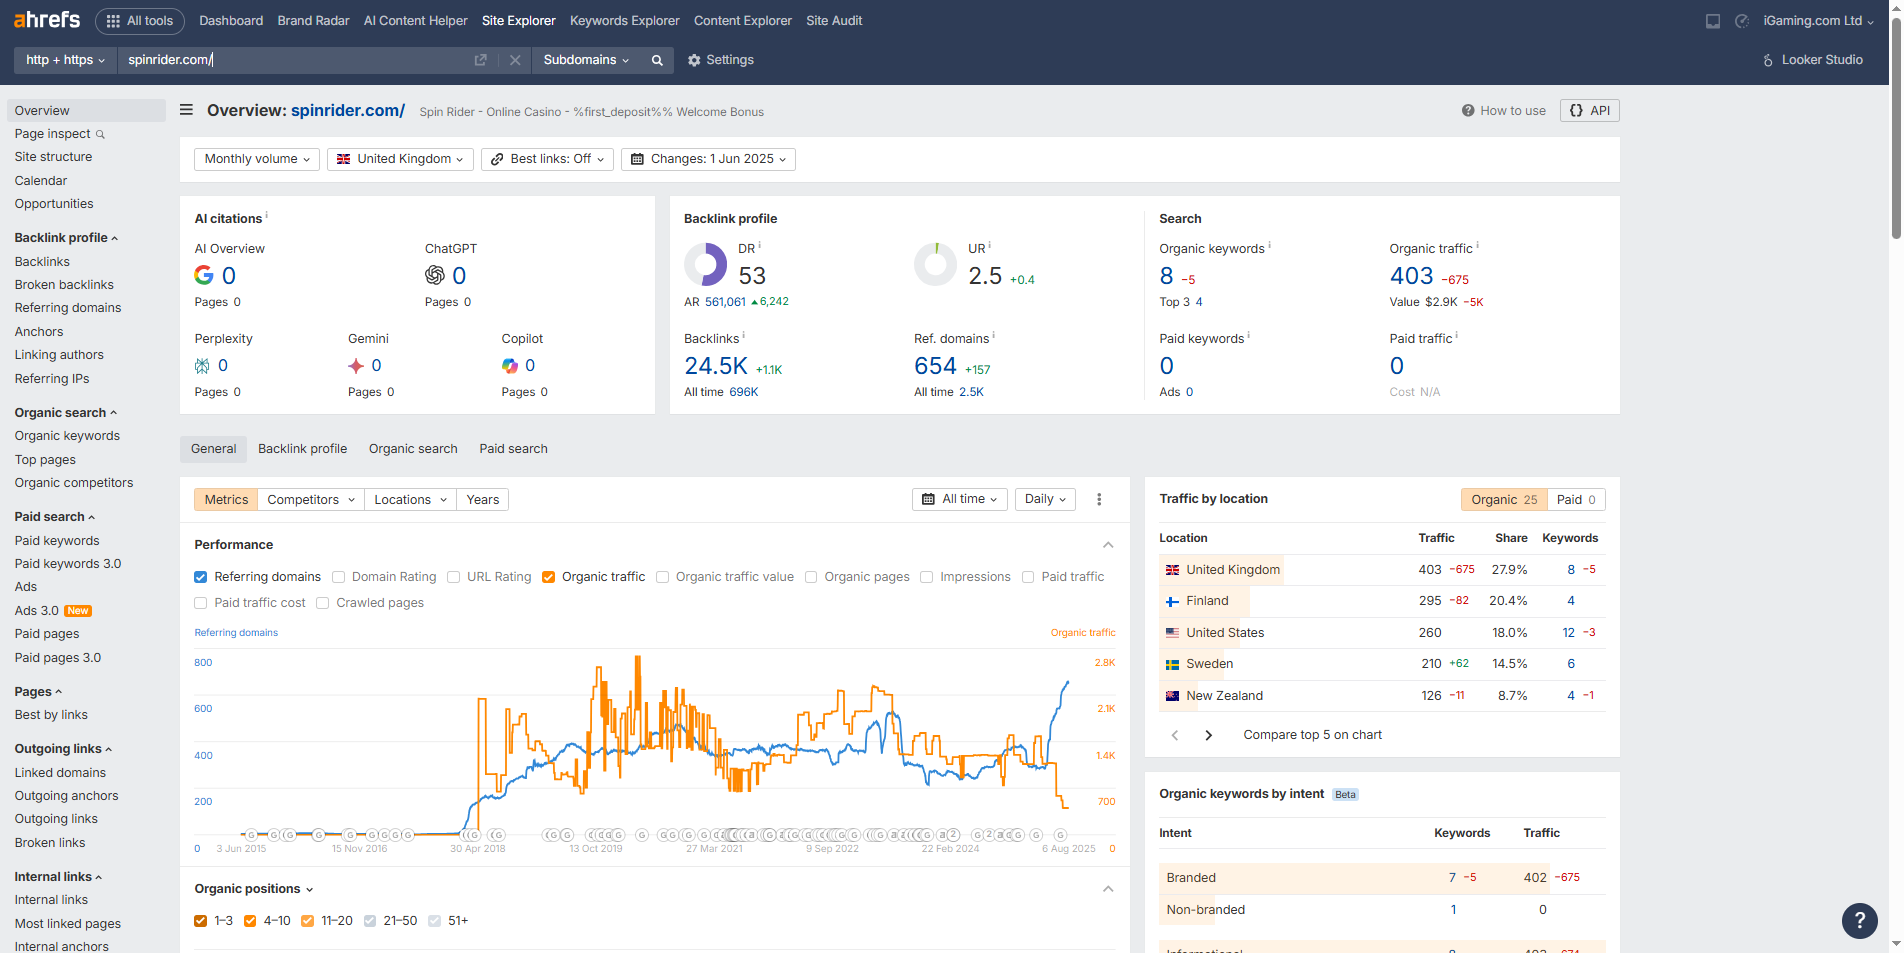Toggle sidebar with hamburger menu icon

point(186,110)
